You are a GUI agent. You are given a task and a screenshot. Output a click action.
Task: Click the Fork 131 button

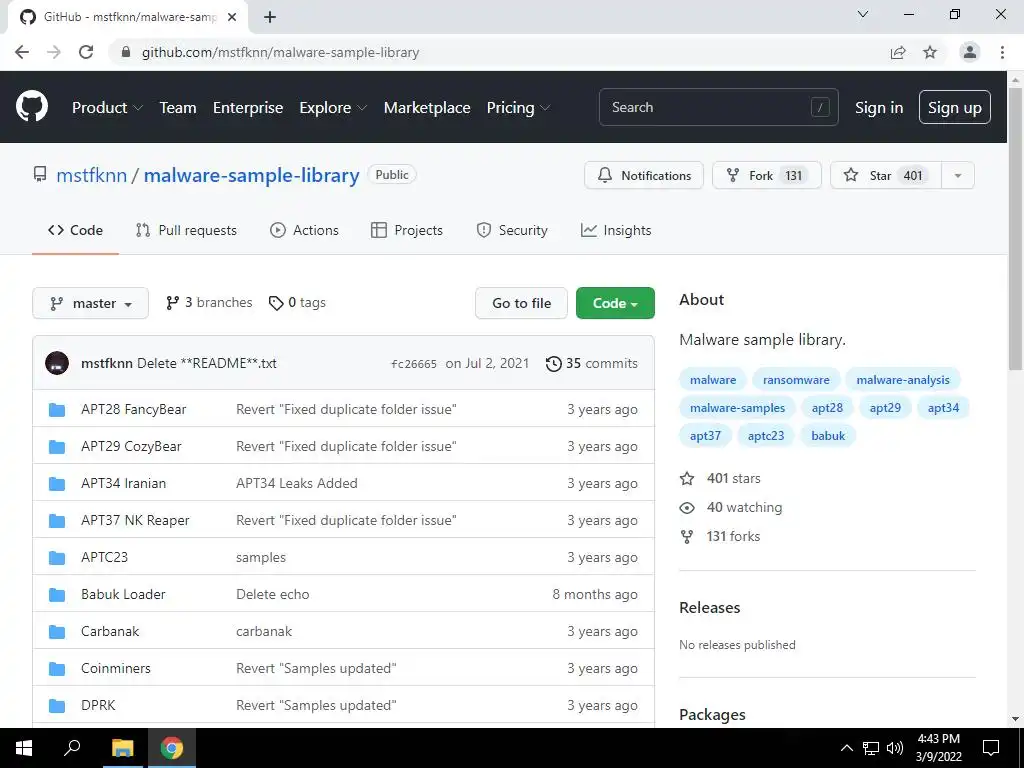coord(767,176)
